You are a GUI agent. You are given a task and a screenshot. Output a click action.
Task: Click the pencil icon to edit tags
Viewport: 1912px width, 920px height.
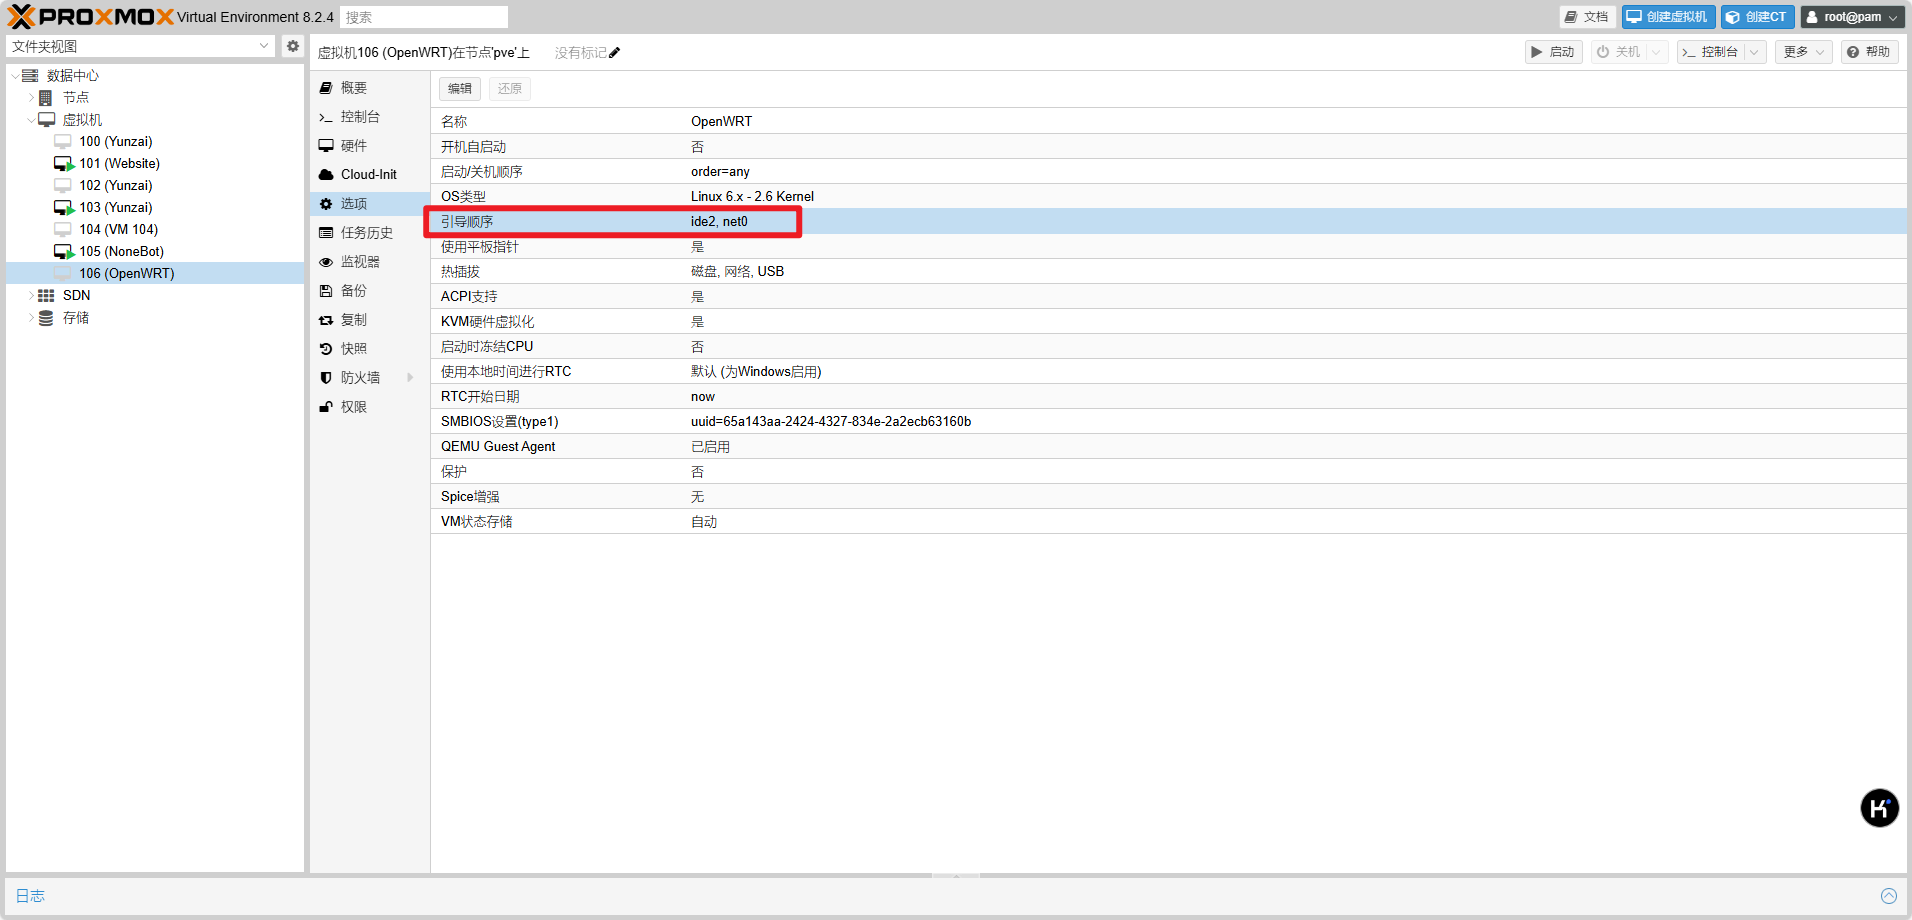coord(614,53)
